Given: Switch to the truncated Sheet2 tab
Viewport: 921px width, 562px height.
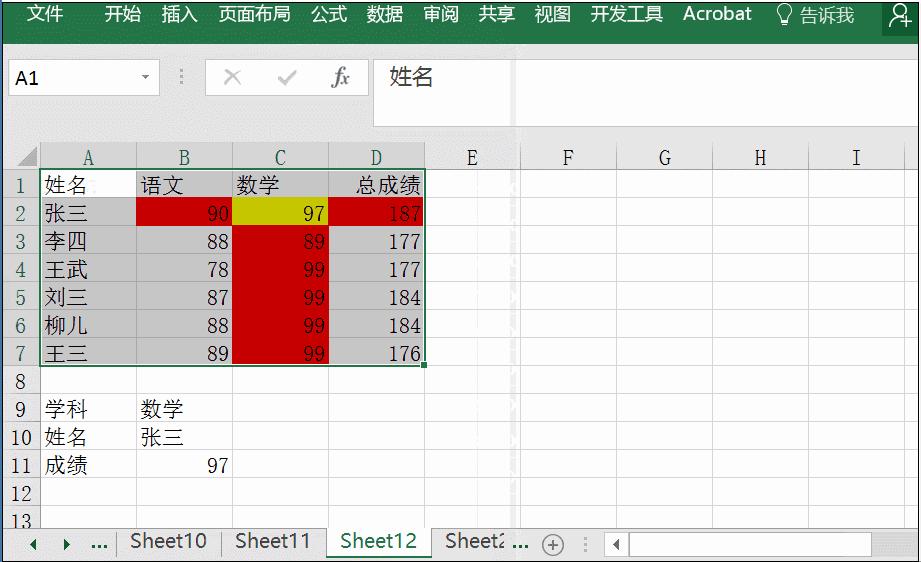Looking at the screenshot, I should [x=475, y=541].
